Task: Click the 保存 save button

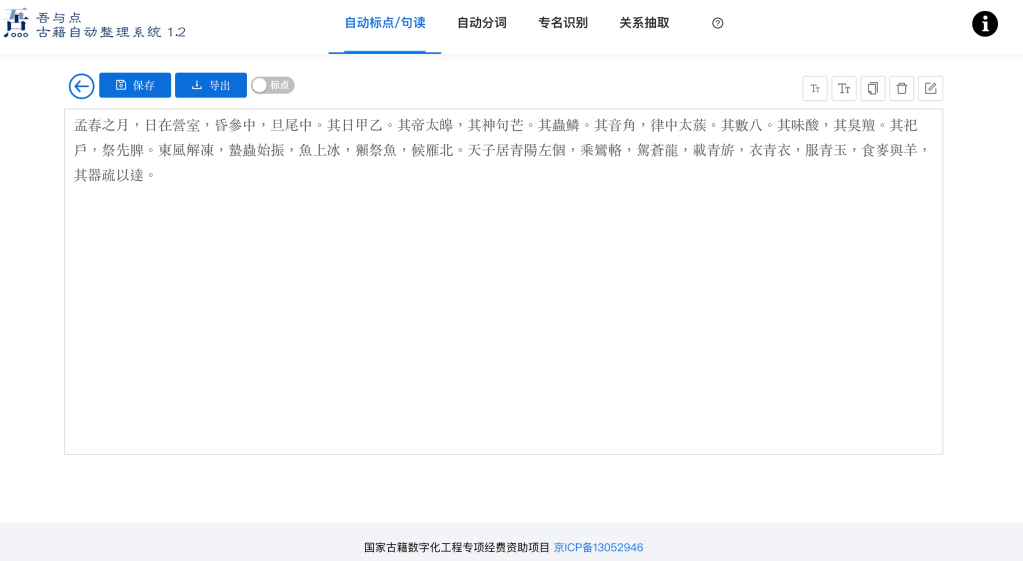Action: tap(135, 86)
